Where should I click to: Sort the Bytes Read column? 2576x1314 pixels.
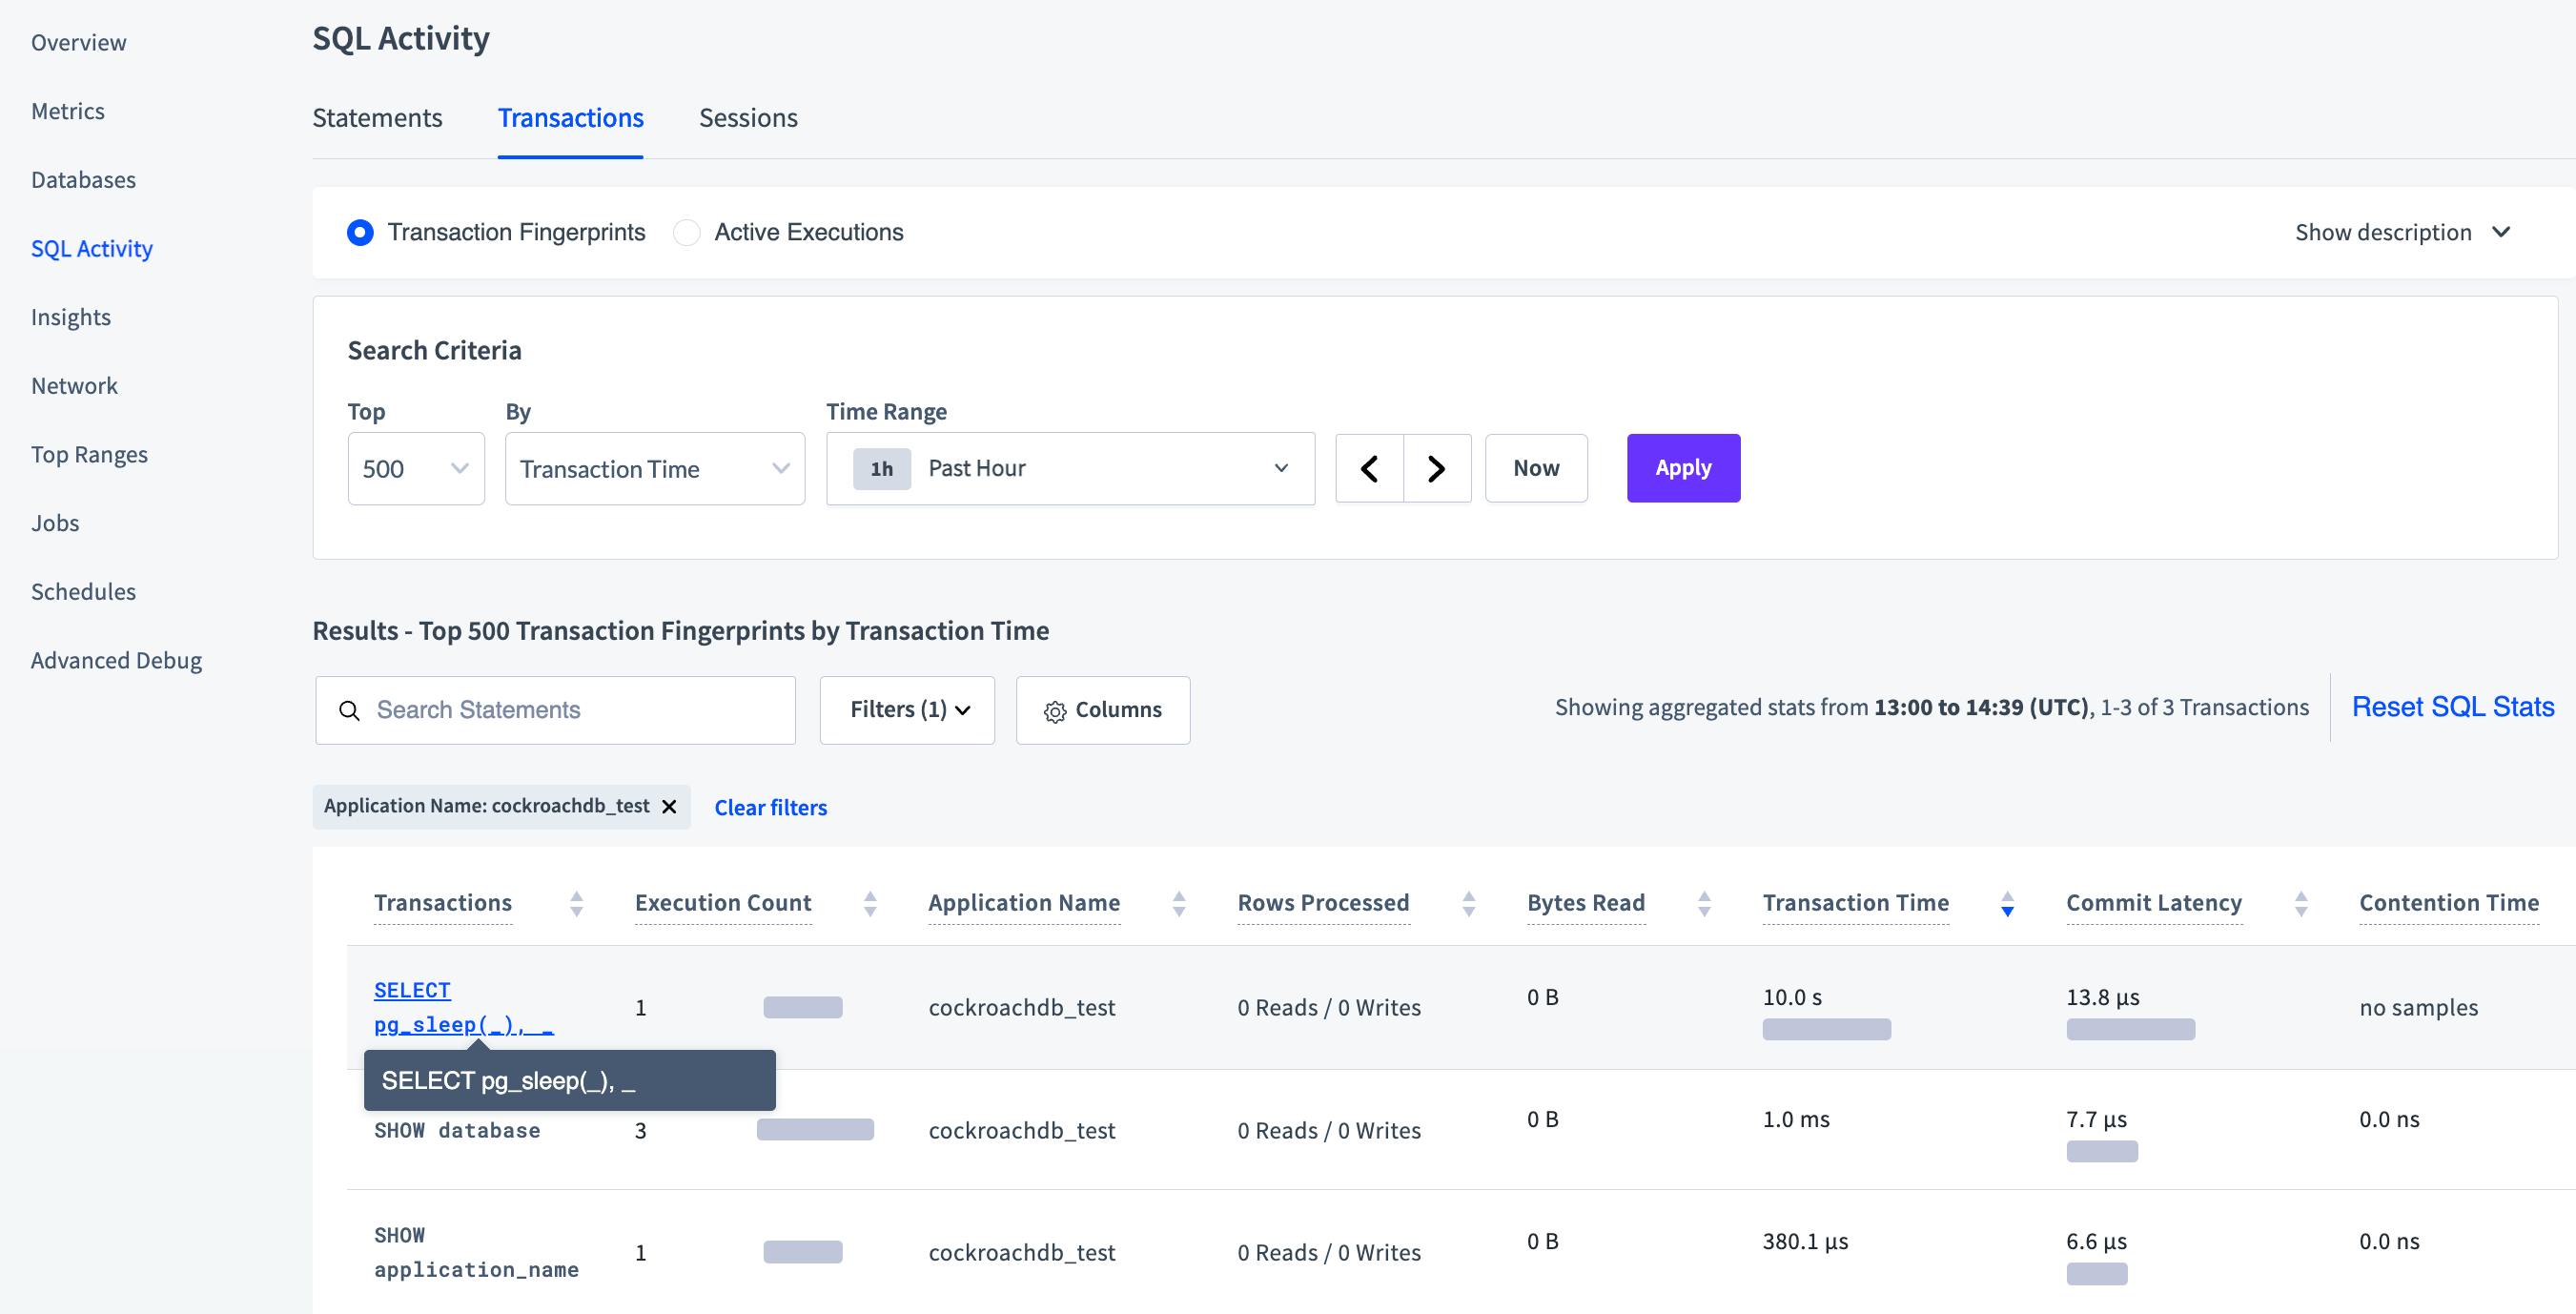pos(1703,903)
